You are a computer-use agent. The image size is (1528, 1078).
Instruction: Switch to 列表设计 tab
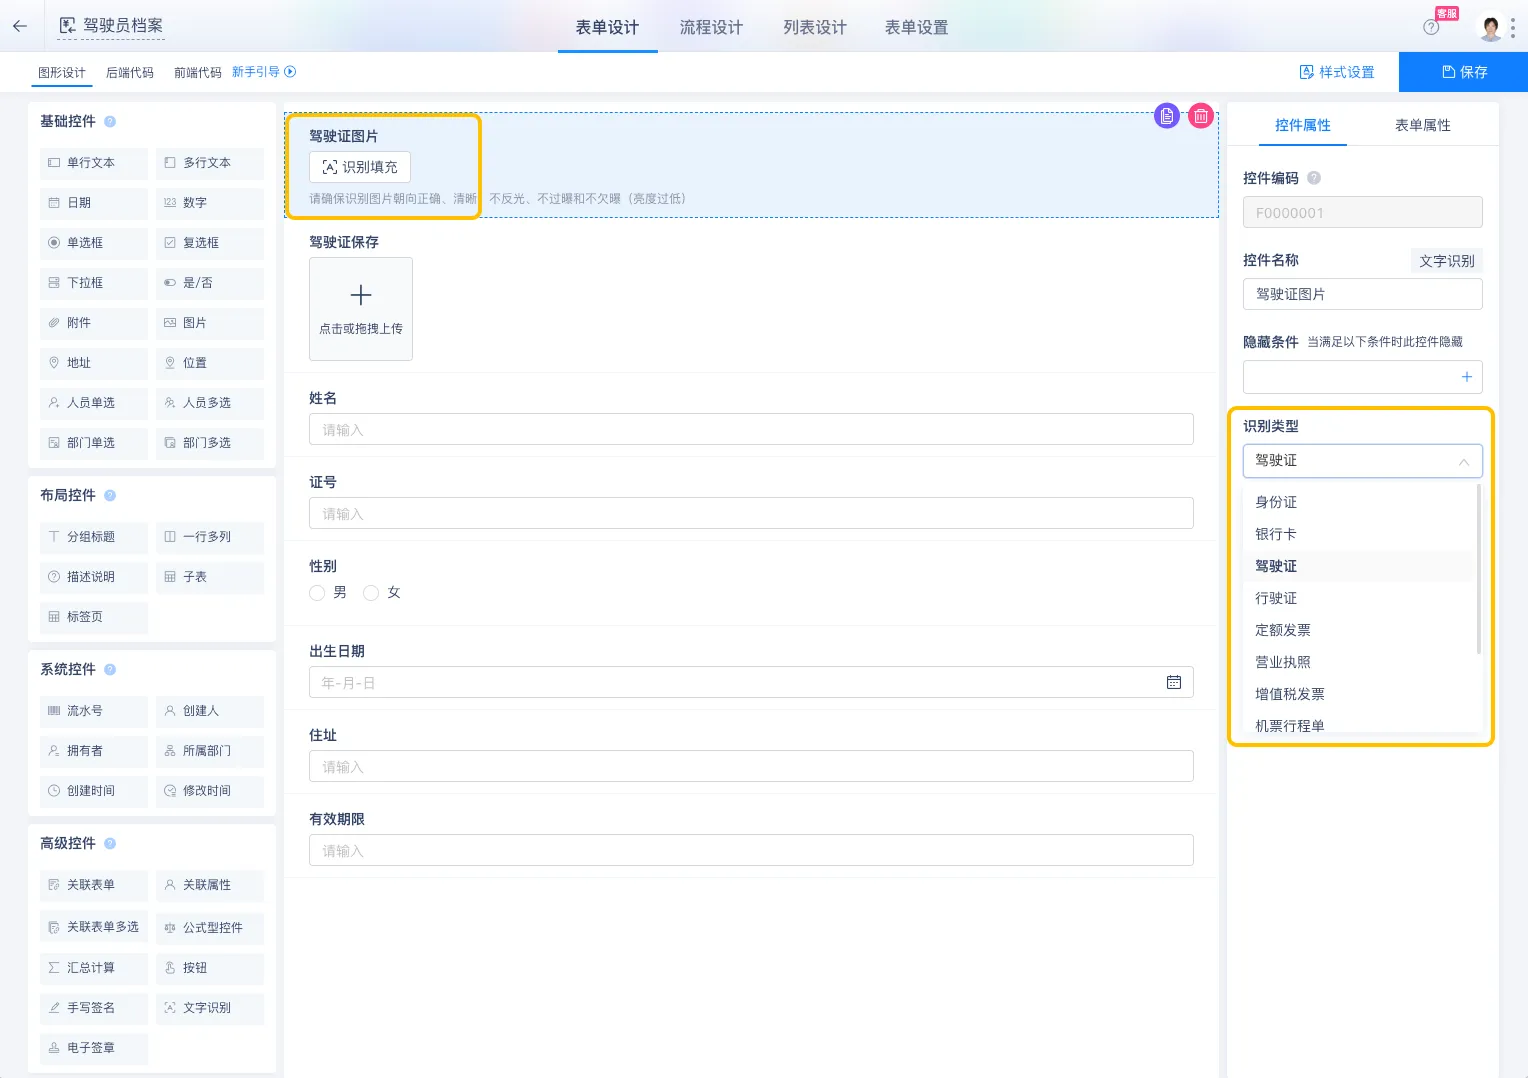(x=815, y=27)
